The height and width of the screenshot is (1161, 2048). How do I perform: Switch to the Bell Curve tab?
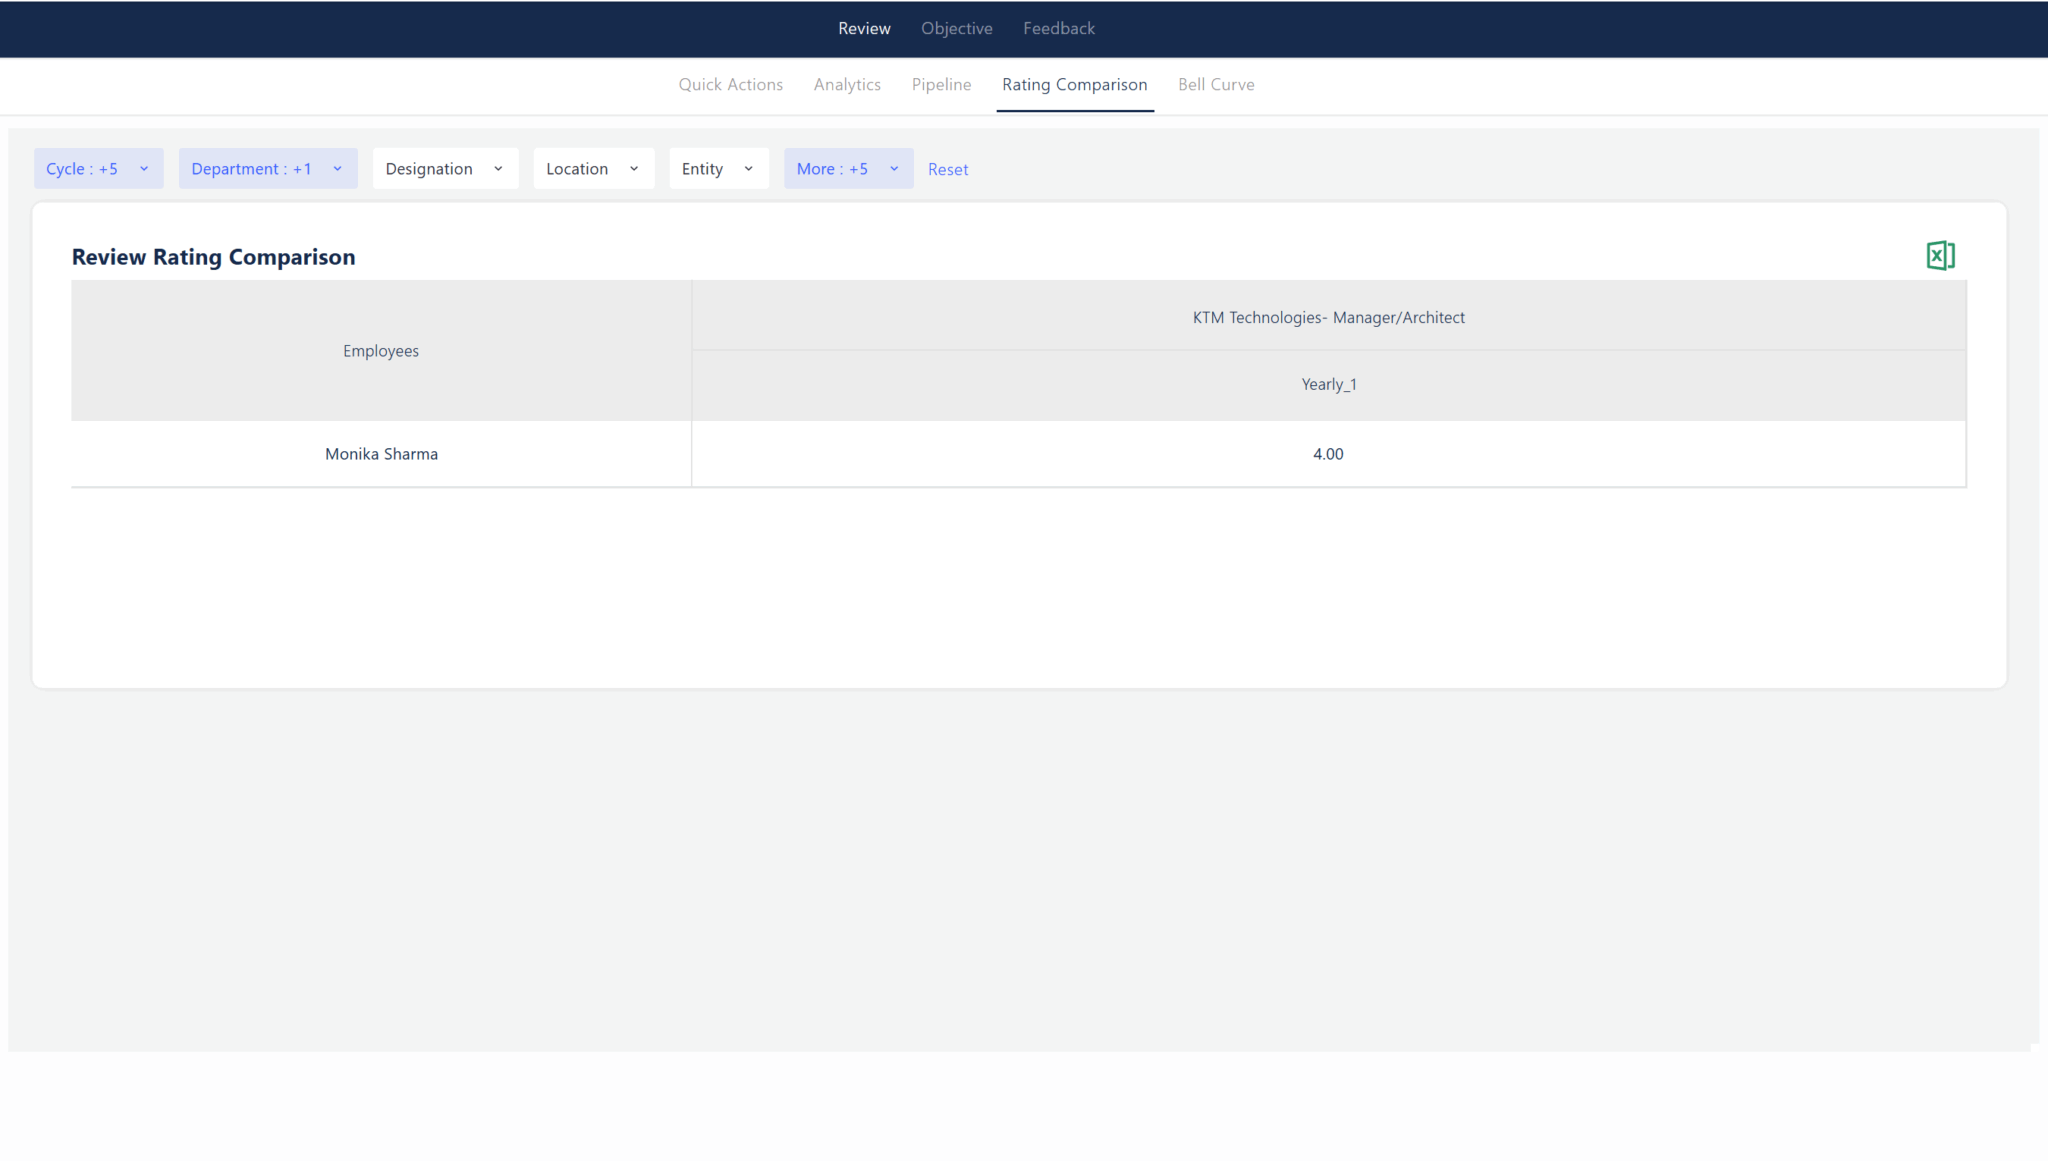[x=1216, y=85]
